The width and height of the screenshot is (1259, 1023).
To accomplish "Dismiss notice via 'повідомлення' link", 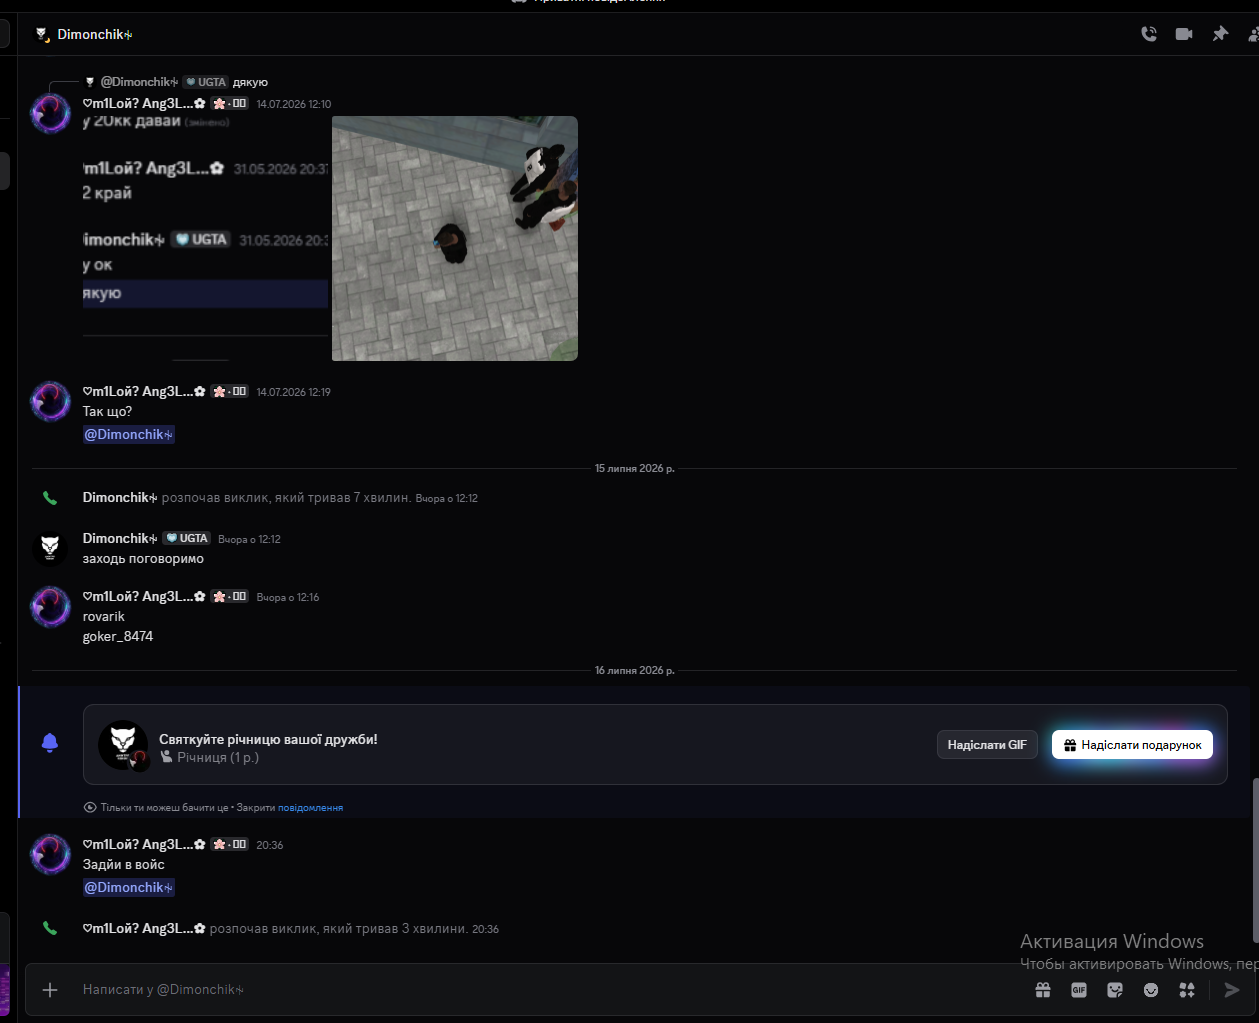I will (x=310, y=807).
